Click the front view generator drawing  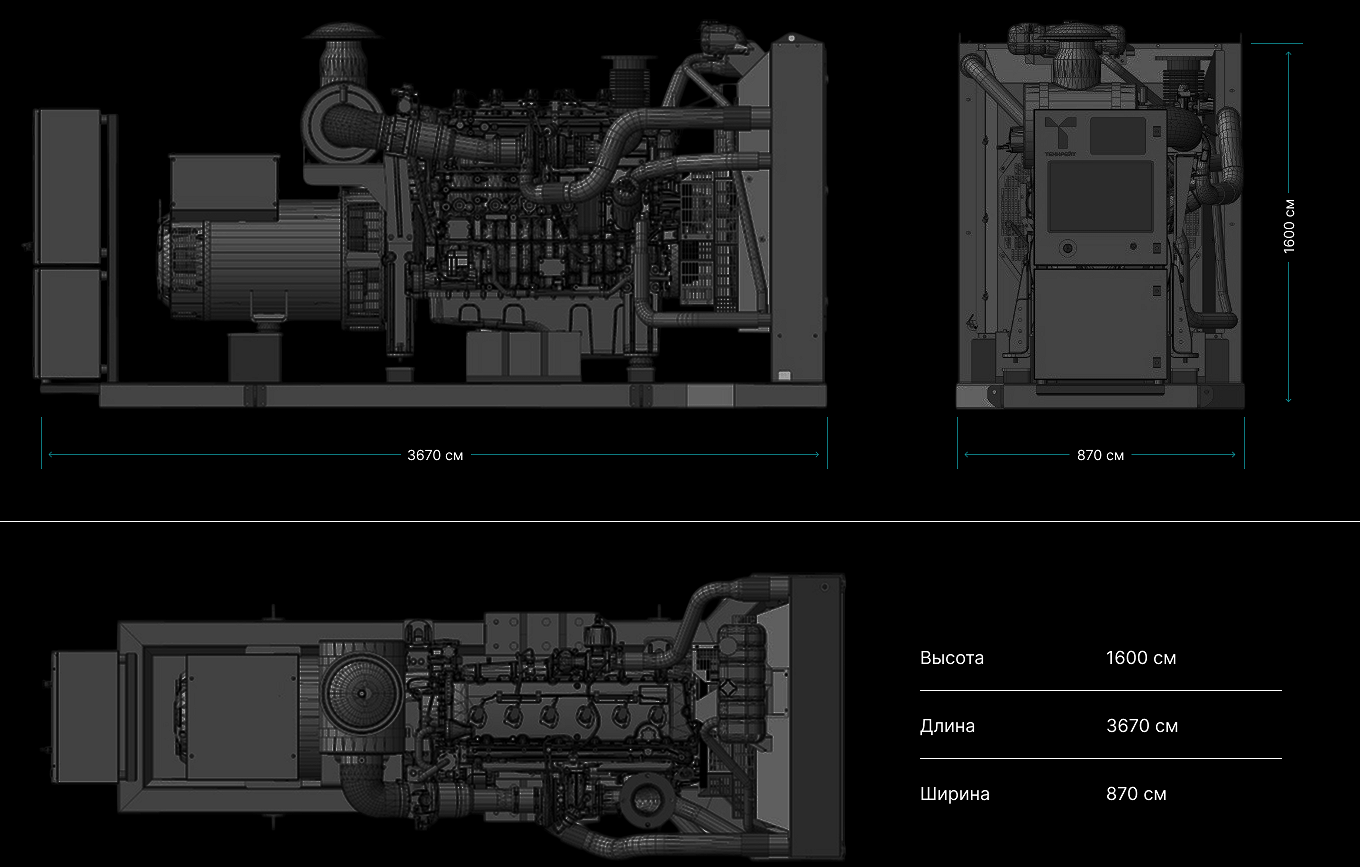tap(1101, 215)
